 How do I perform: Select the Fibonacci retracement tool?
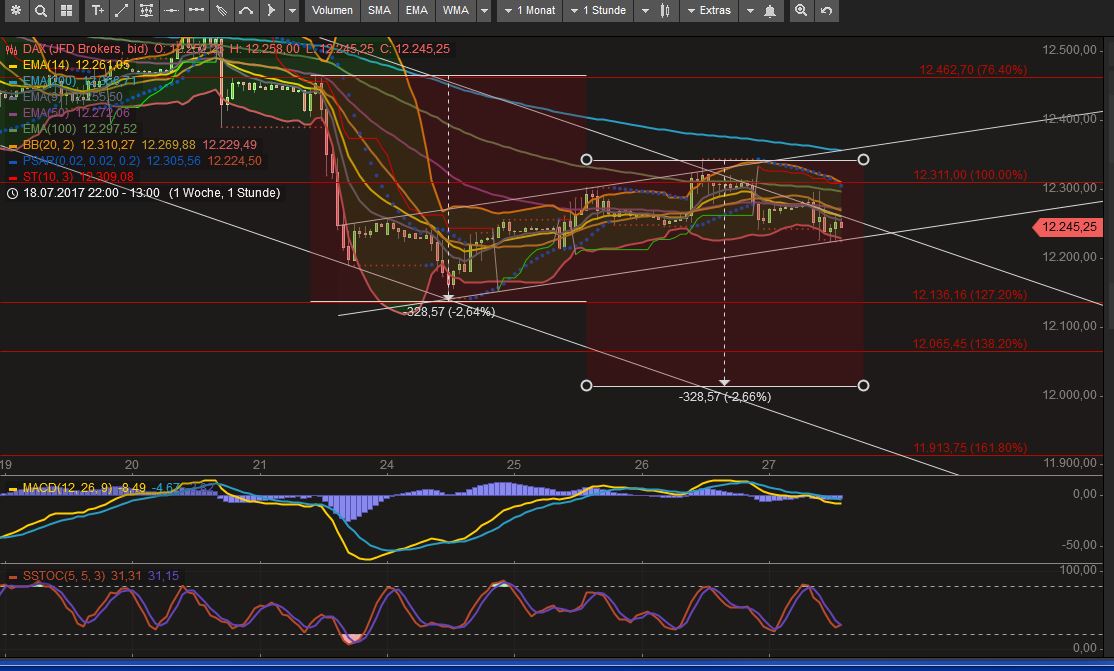coord(146,11)
